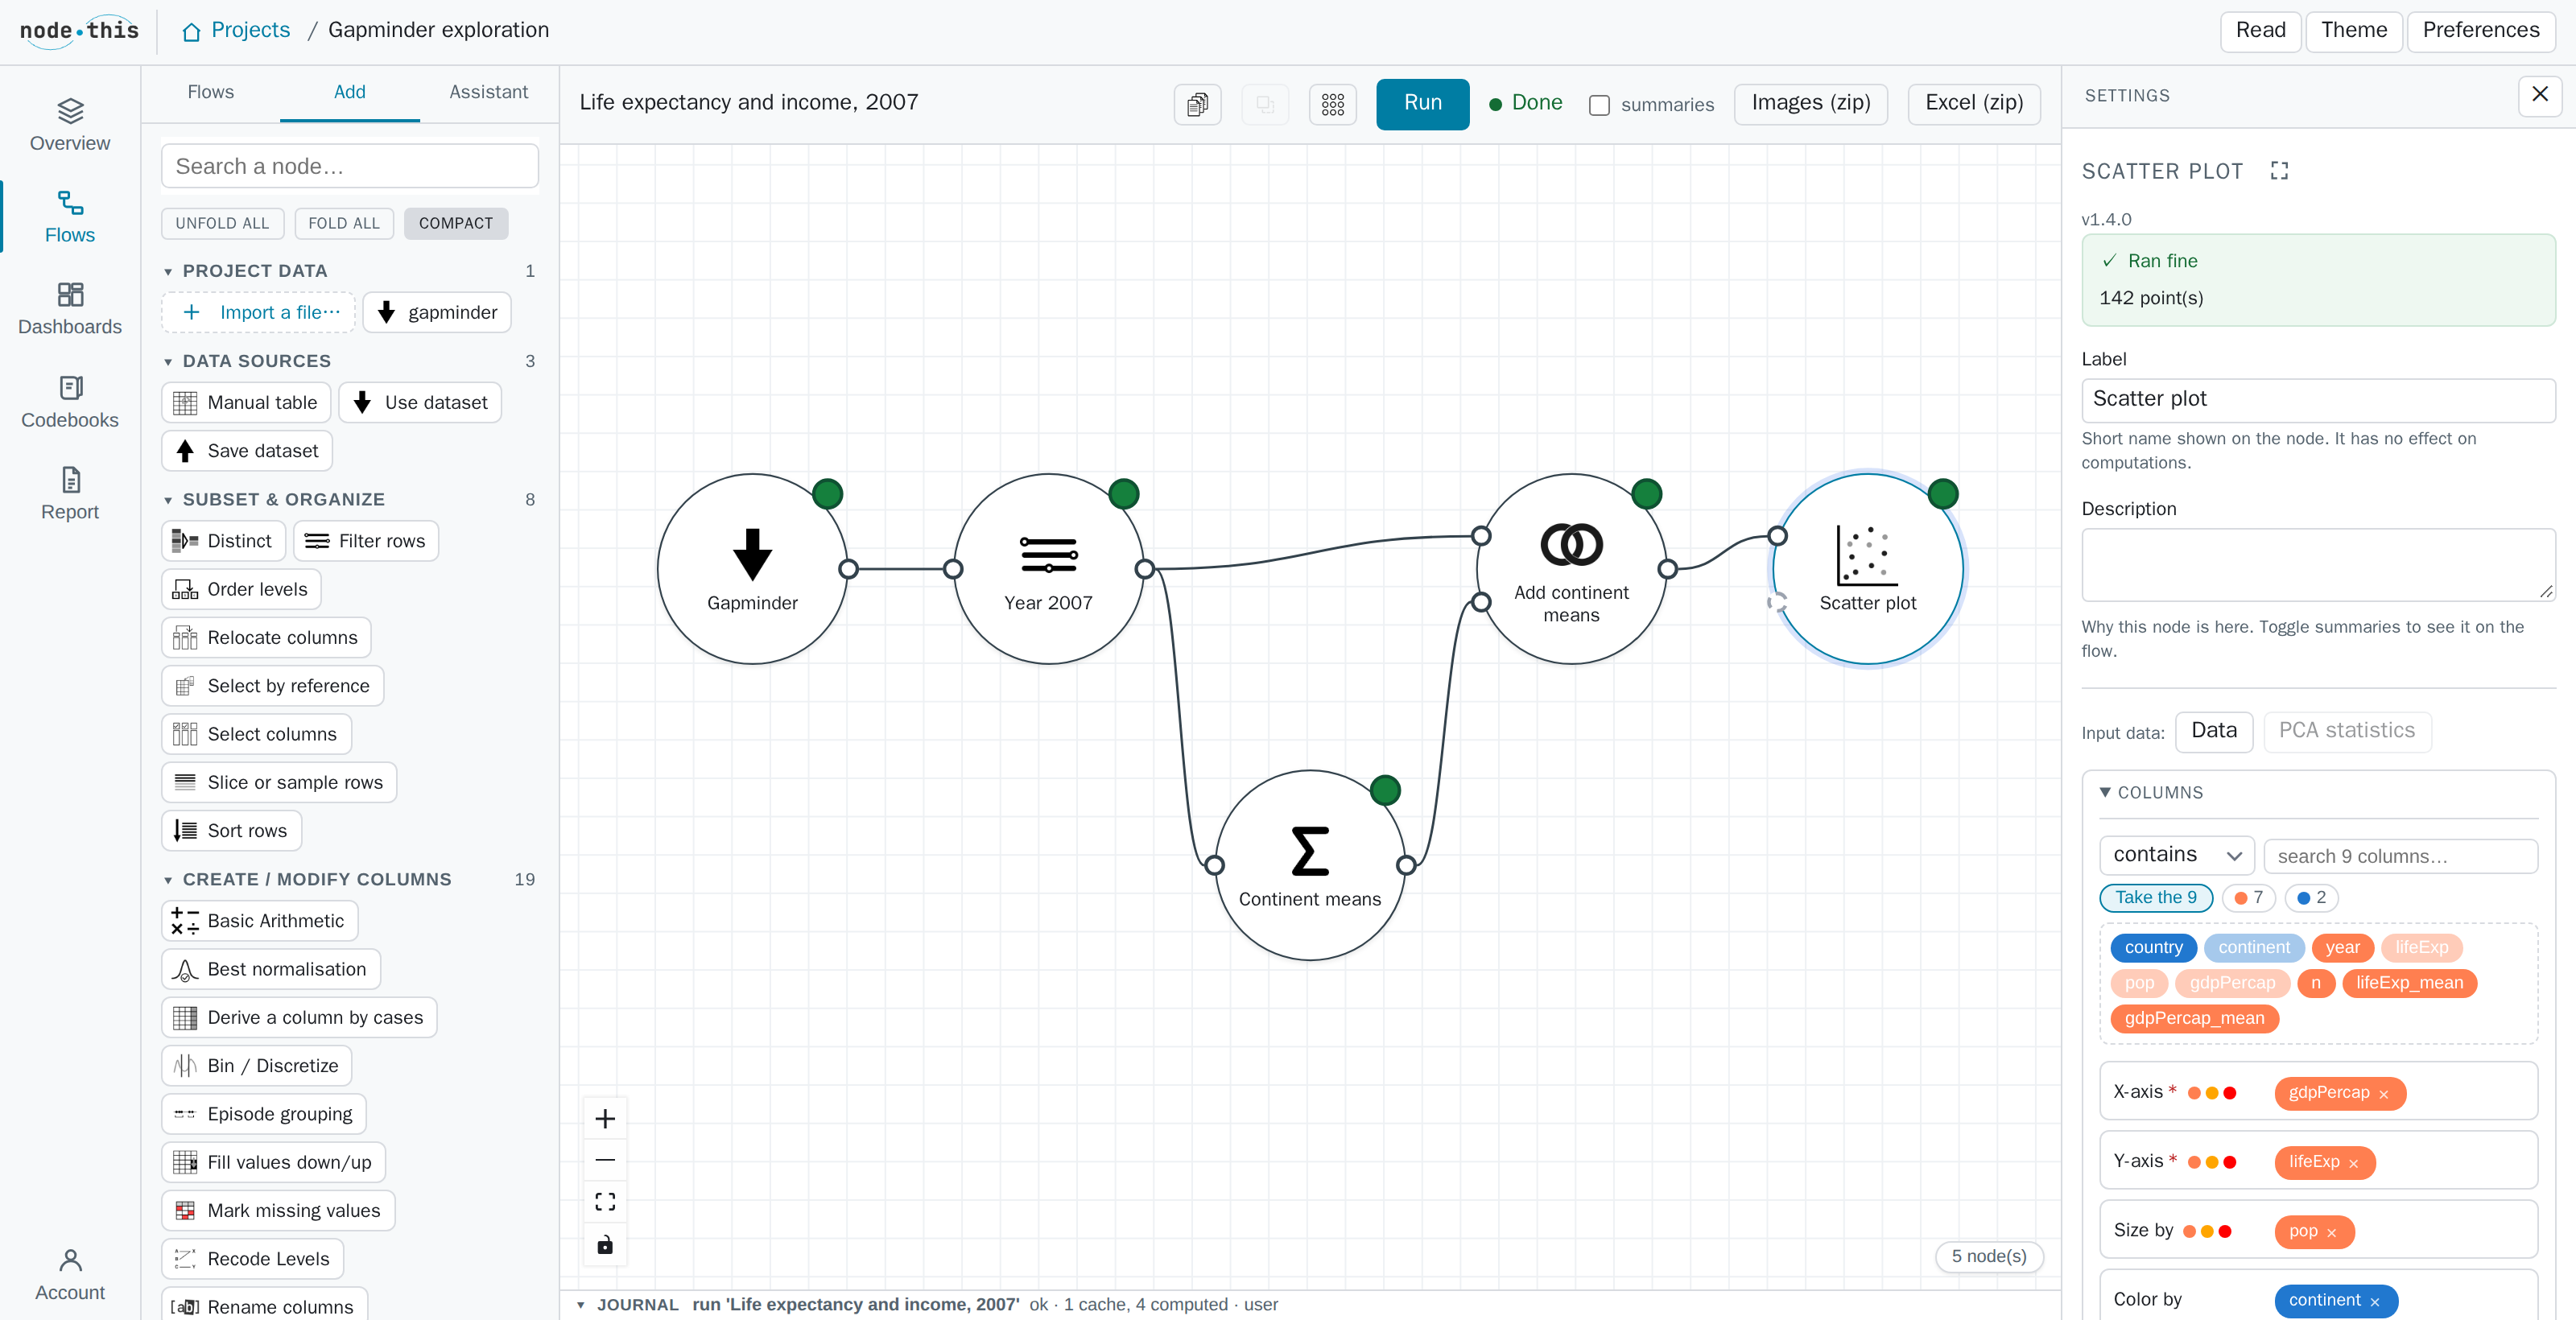Open the Report sidebar icon
Viewport: 2576px width, 1320px height.
click(70, 494)
